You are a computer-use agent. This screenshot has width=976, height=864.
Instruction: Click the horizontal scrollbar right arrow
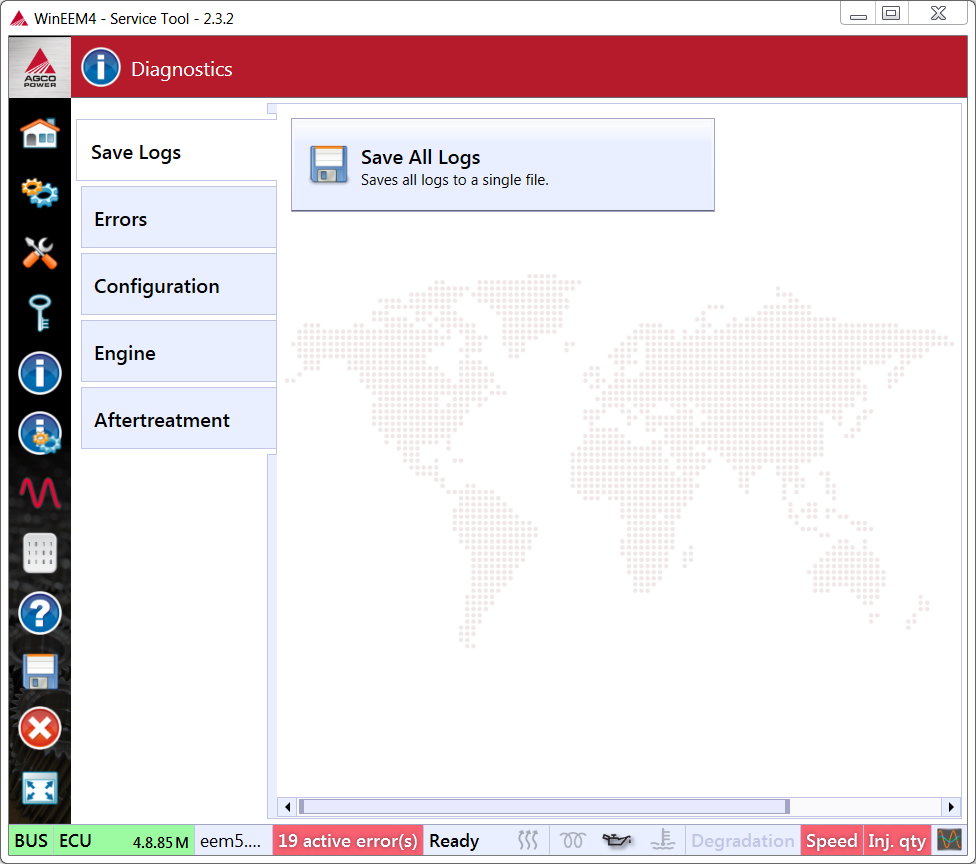click(x=950, y=806)
